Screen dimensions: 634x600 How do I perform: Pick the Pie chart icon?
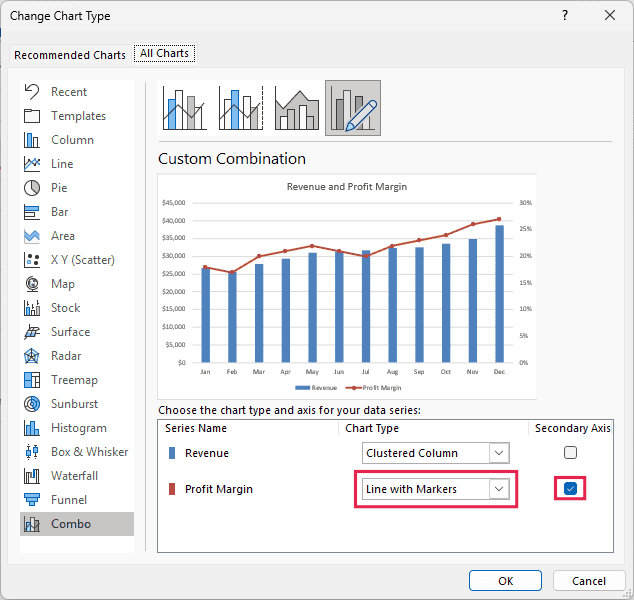32,188
